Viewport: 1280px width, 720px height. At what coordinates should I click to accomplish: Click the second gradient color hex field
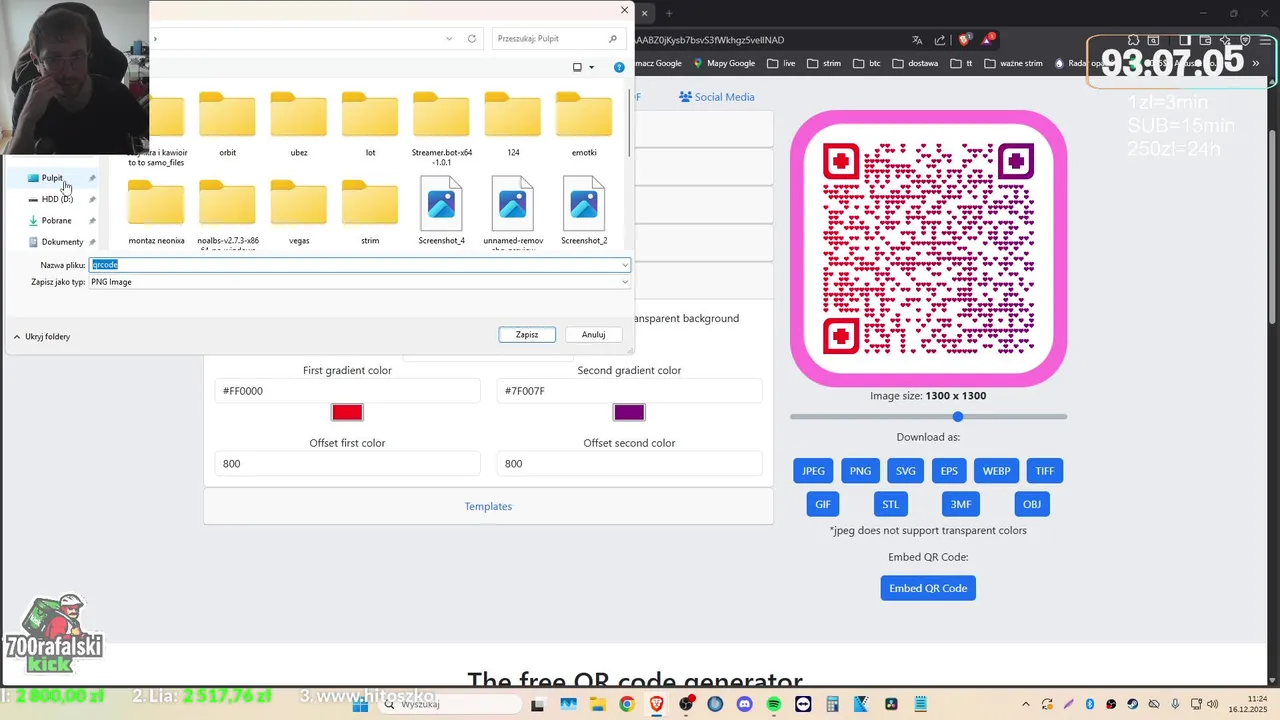click(x=629, y=391)
